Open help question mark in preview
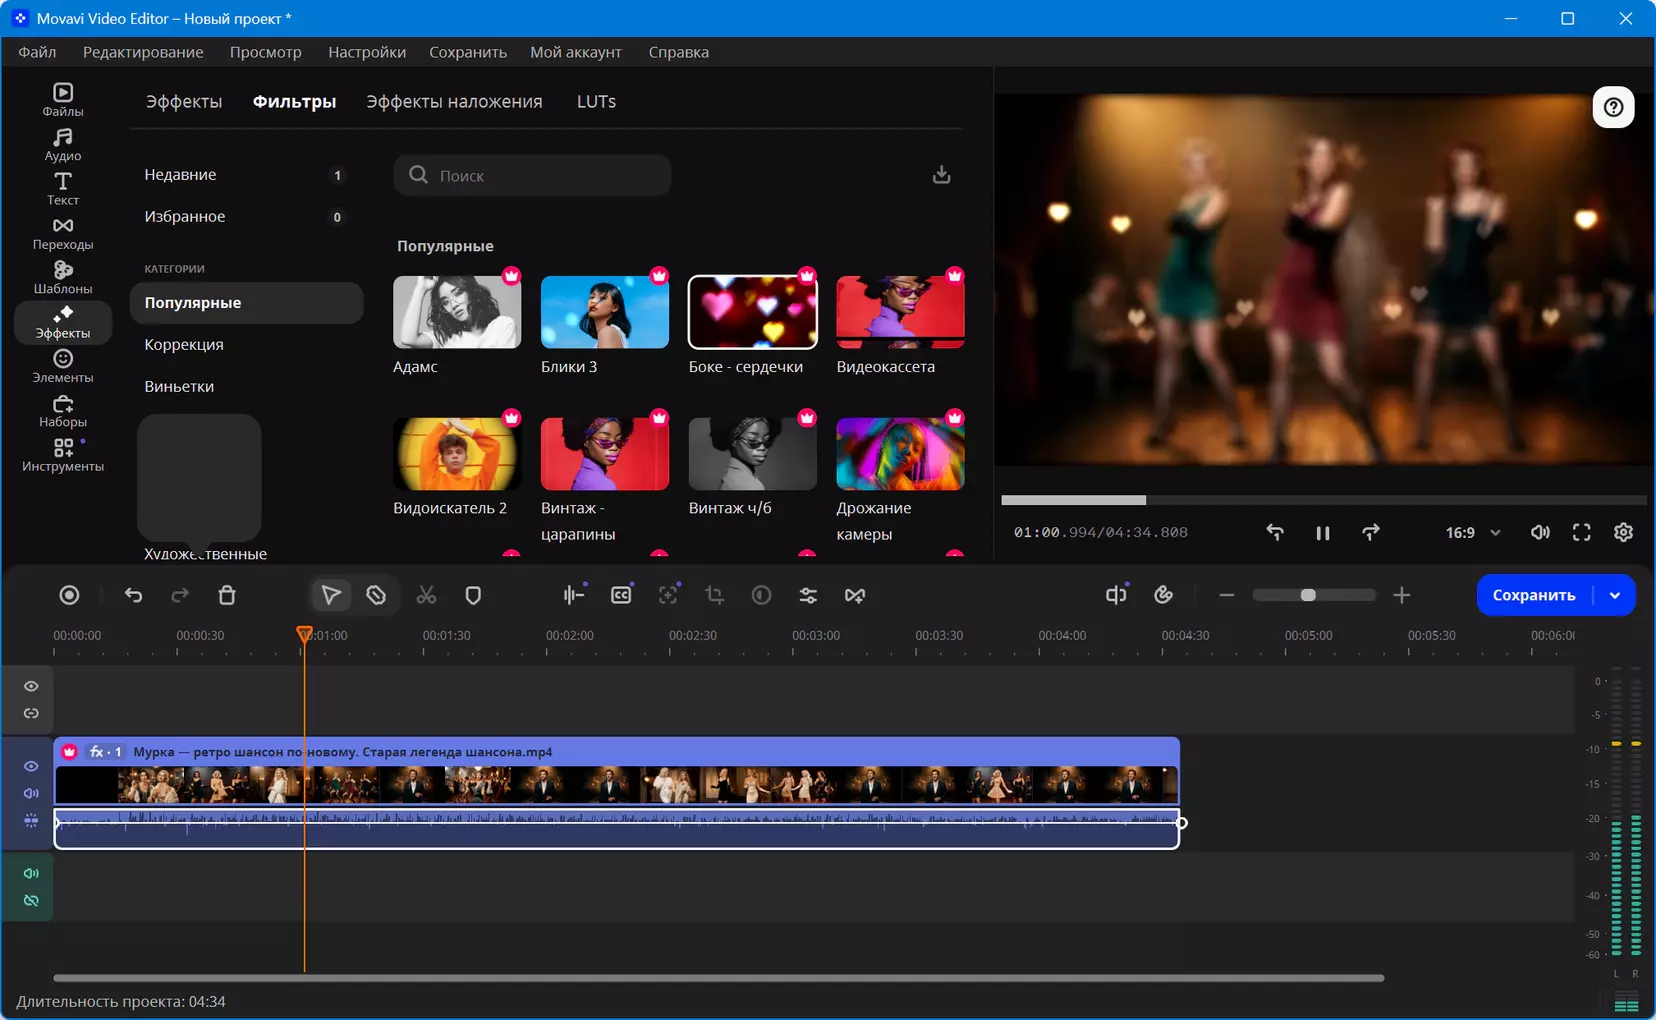Screen dimensions: 1656x1020 1613,107
